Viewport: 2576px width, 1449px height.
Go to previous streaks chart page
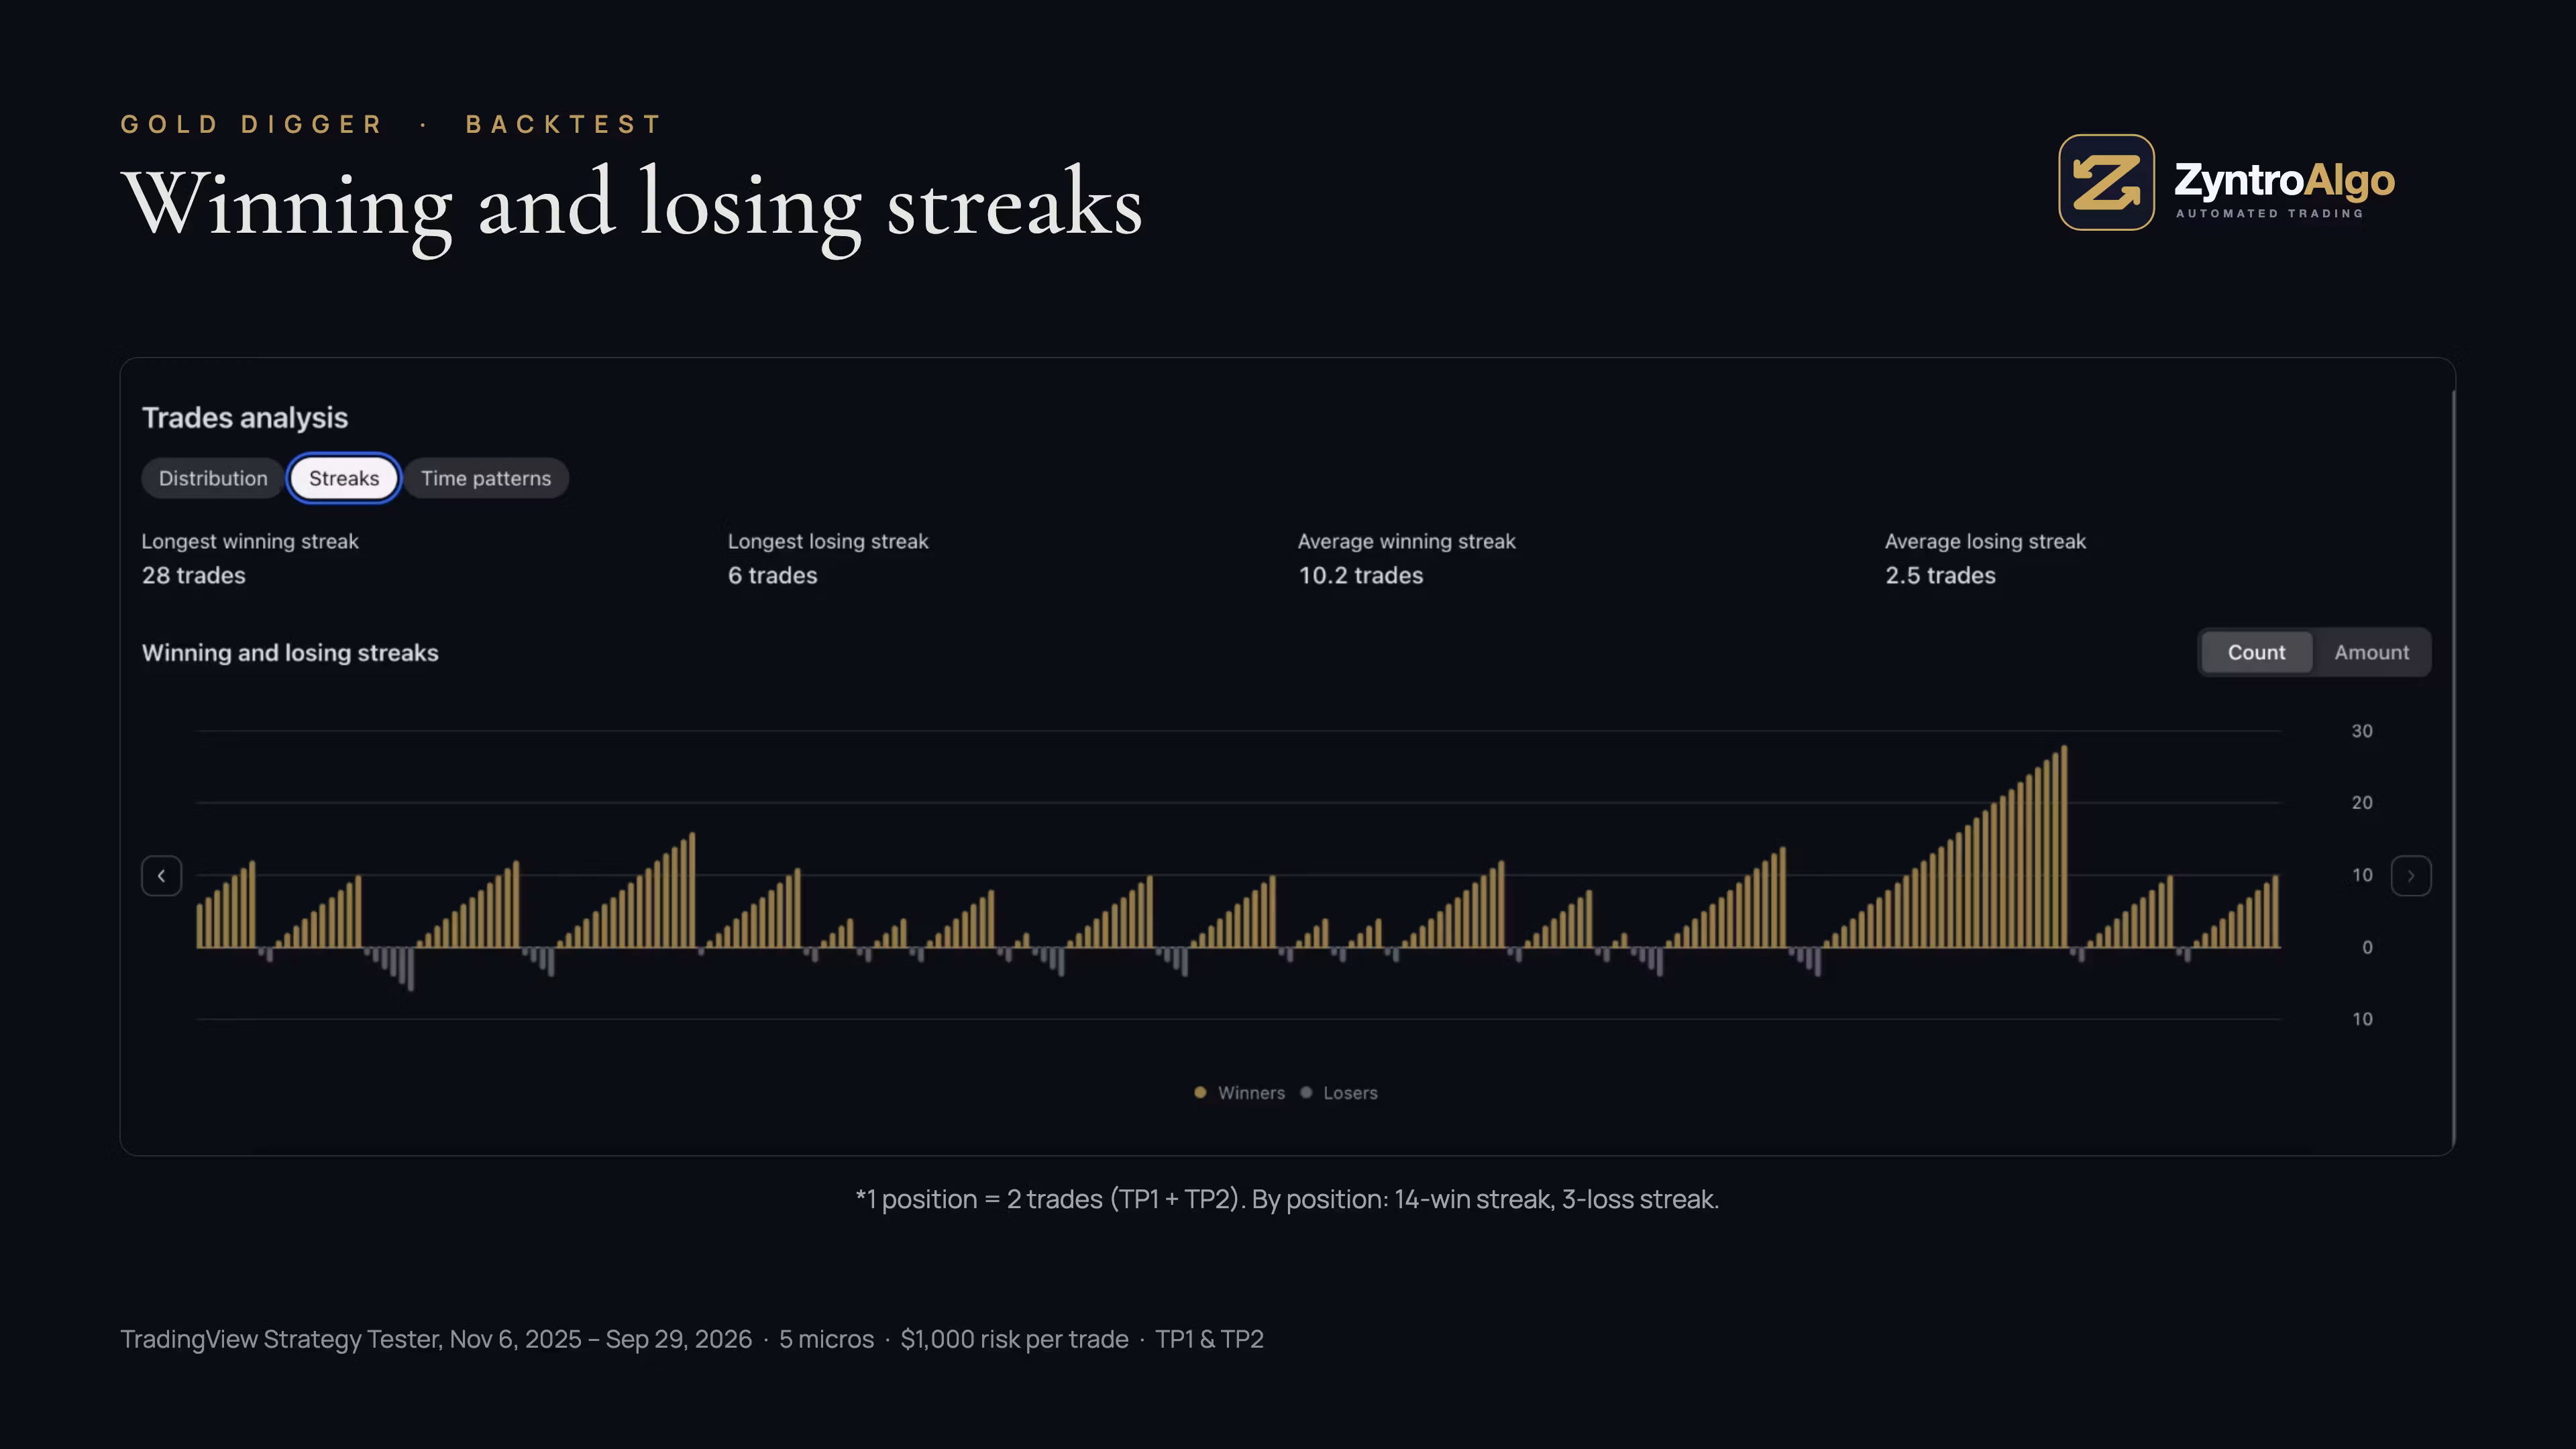coord(161,876)
